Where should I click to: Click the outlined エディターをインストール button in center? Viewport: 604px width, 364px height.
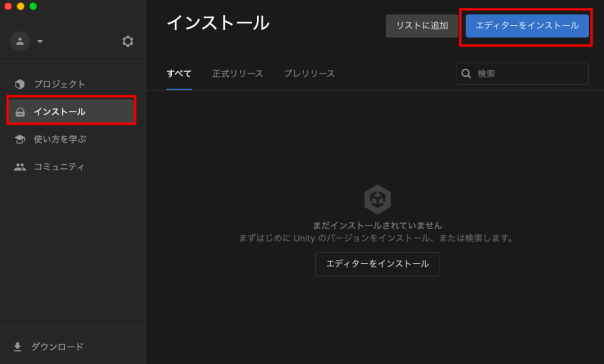tap(378, 264)
